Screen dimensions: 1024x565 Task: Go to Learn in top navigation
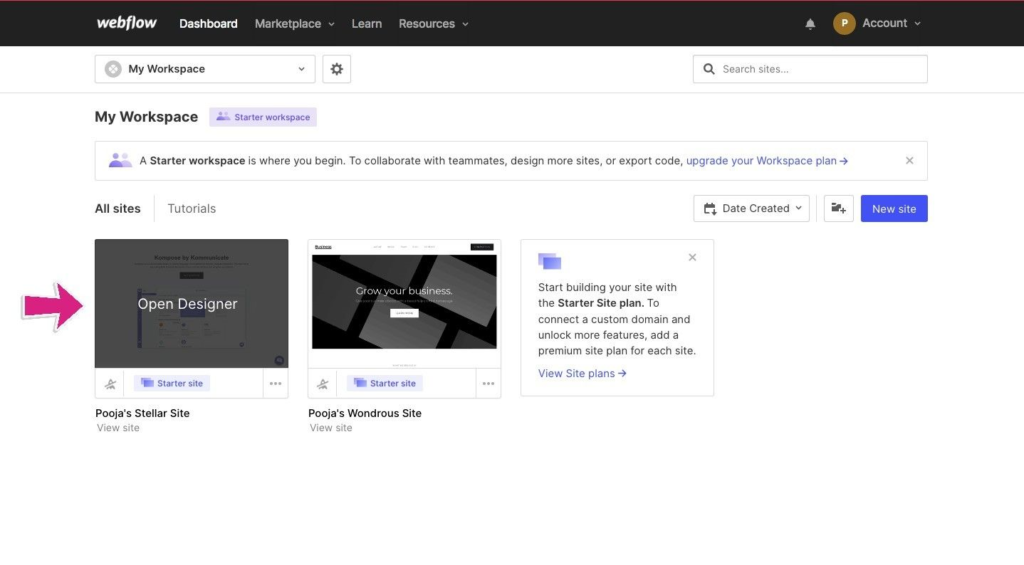[x=366, y=24]
